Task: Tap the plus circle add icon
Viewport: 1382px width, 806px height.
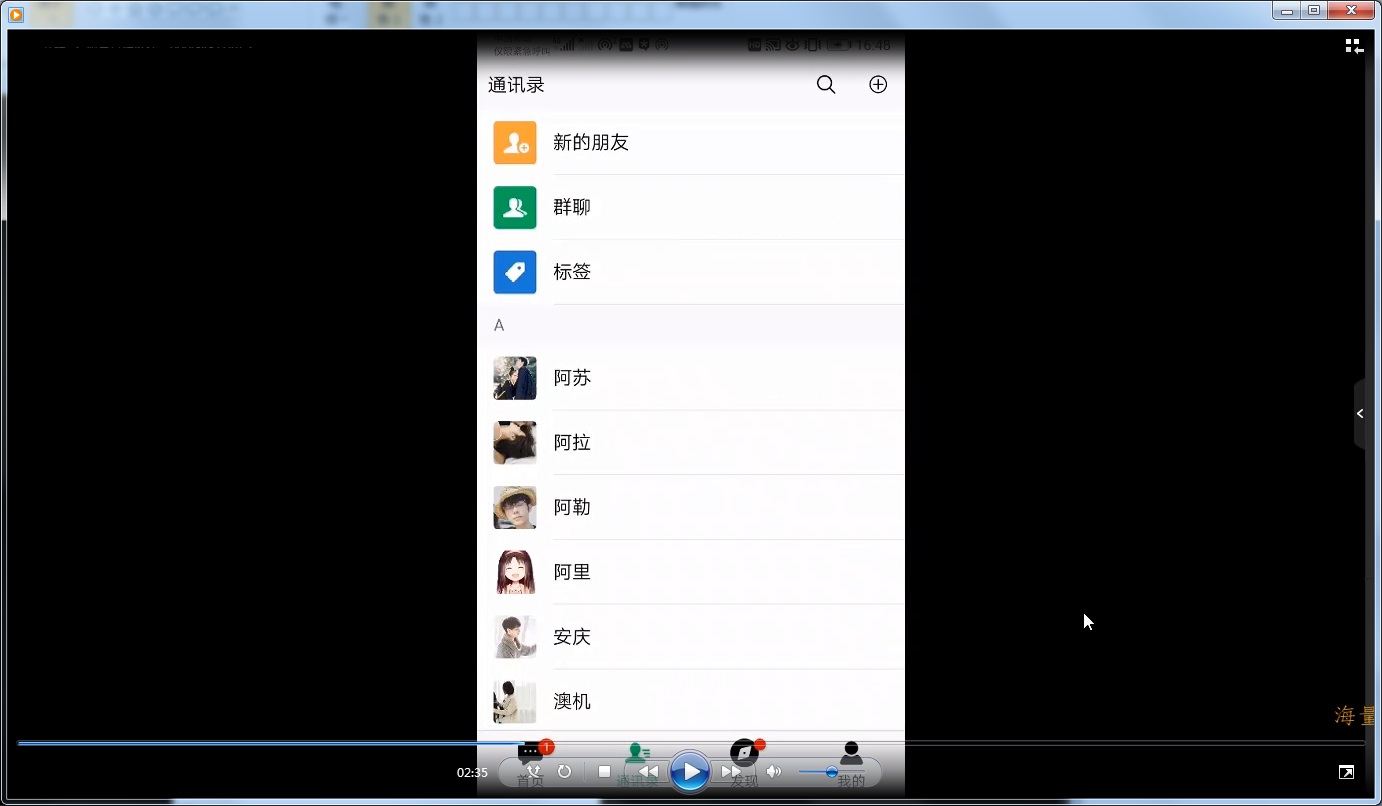Action: point(878,85)
